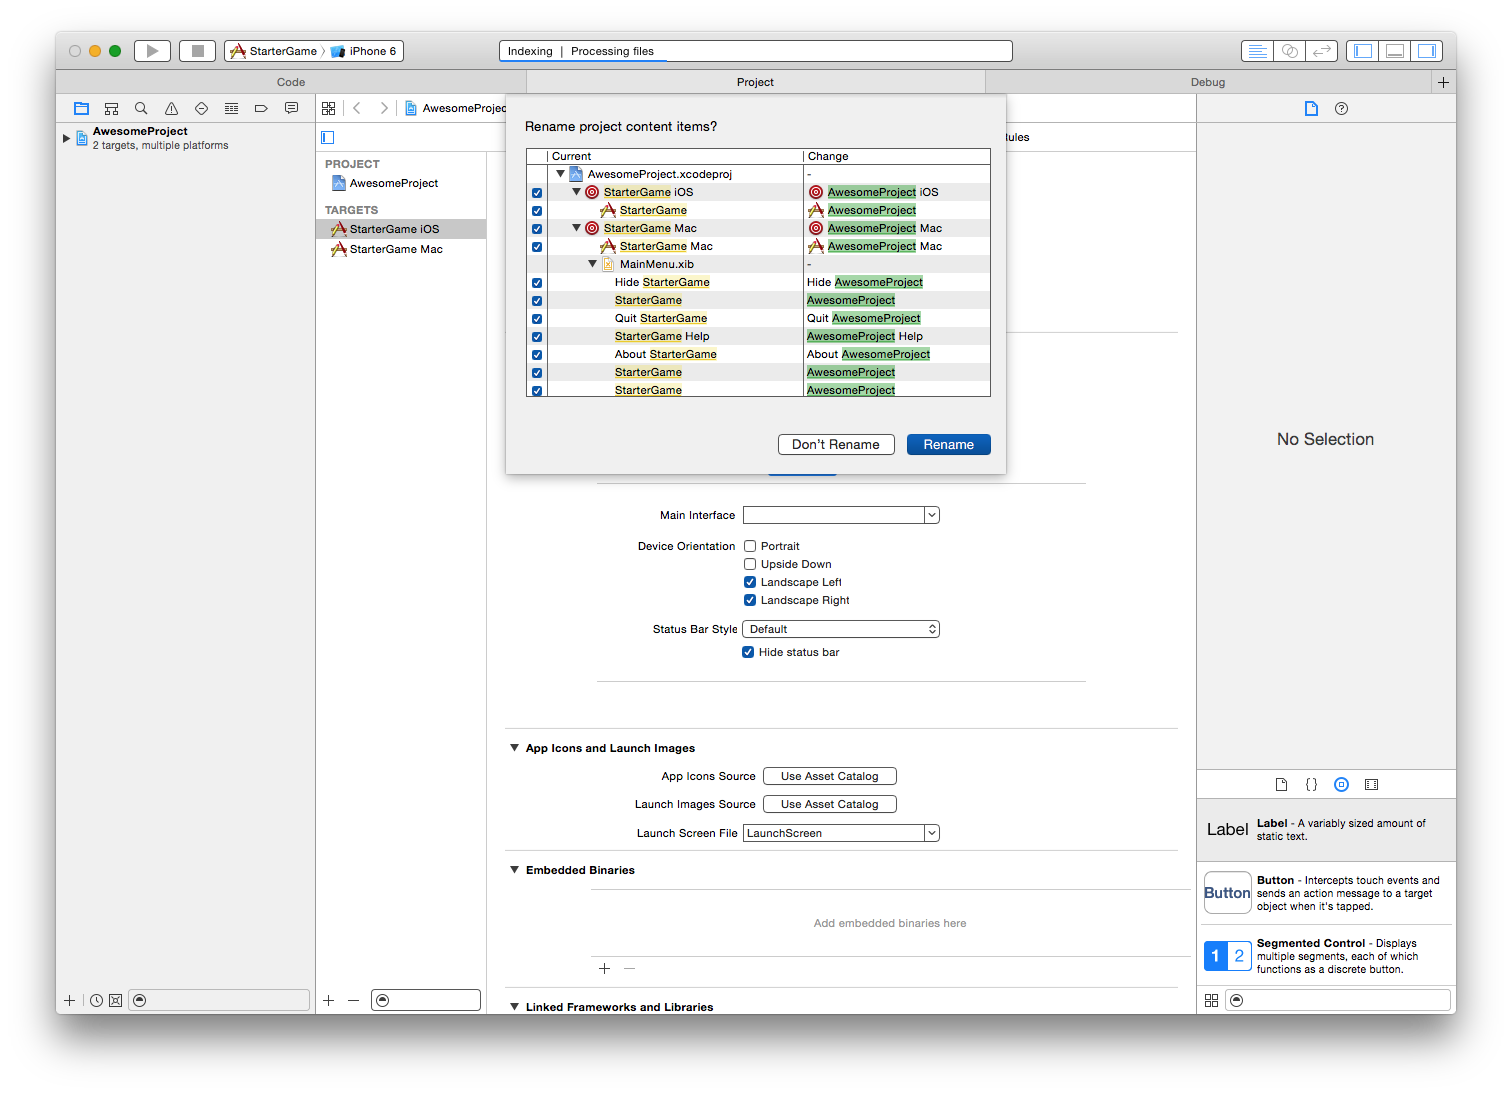This screenshot has height=1094, width=1512.
Task: Toggle the Debug area visibility
Action: click(1395, 51)
